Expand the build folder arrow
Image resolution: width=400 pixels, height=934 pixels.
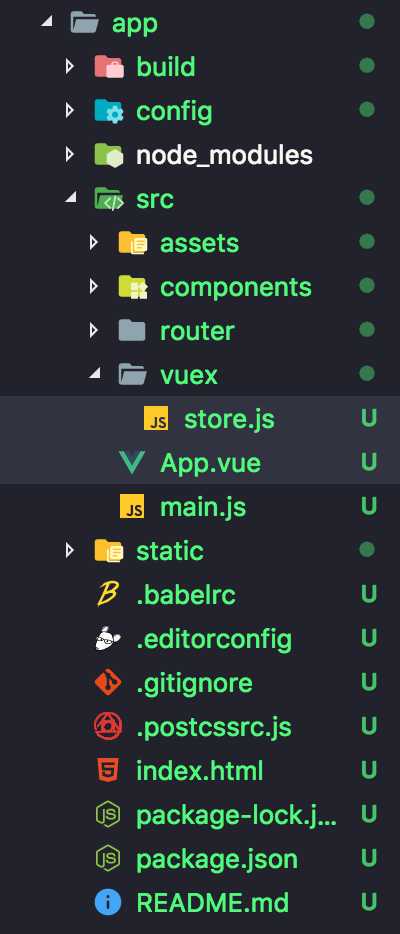click(70, 66)
